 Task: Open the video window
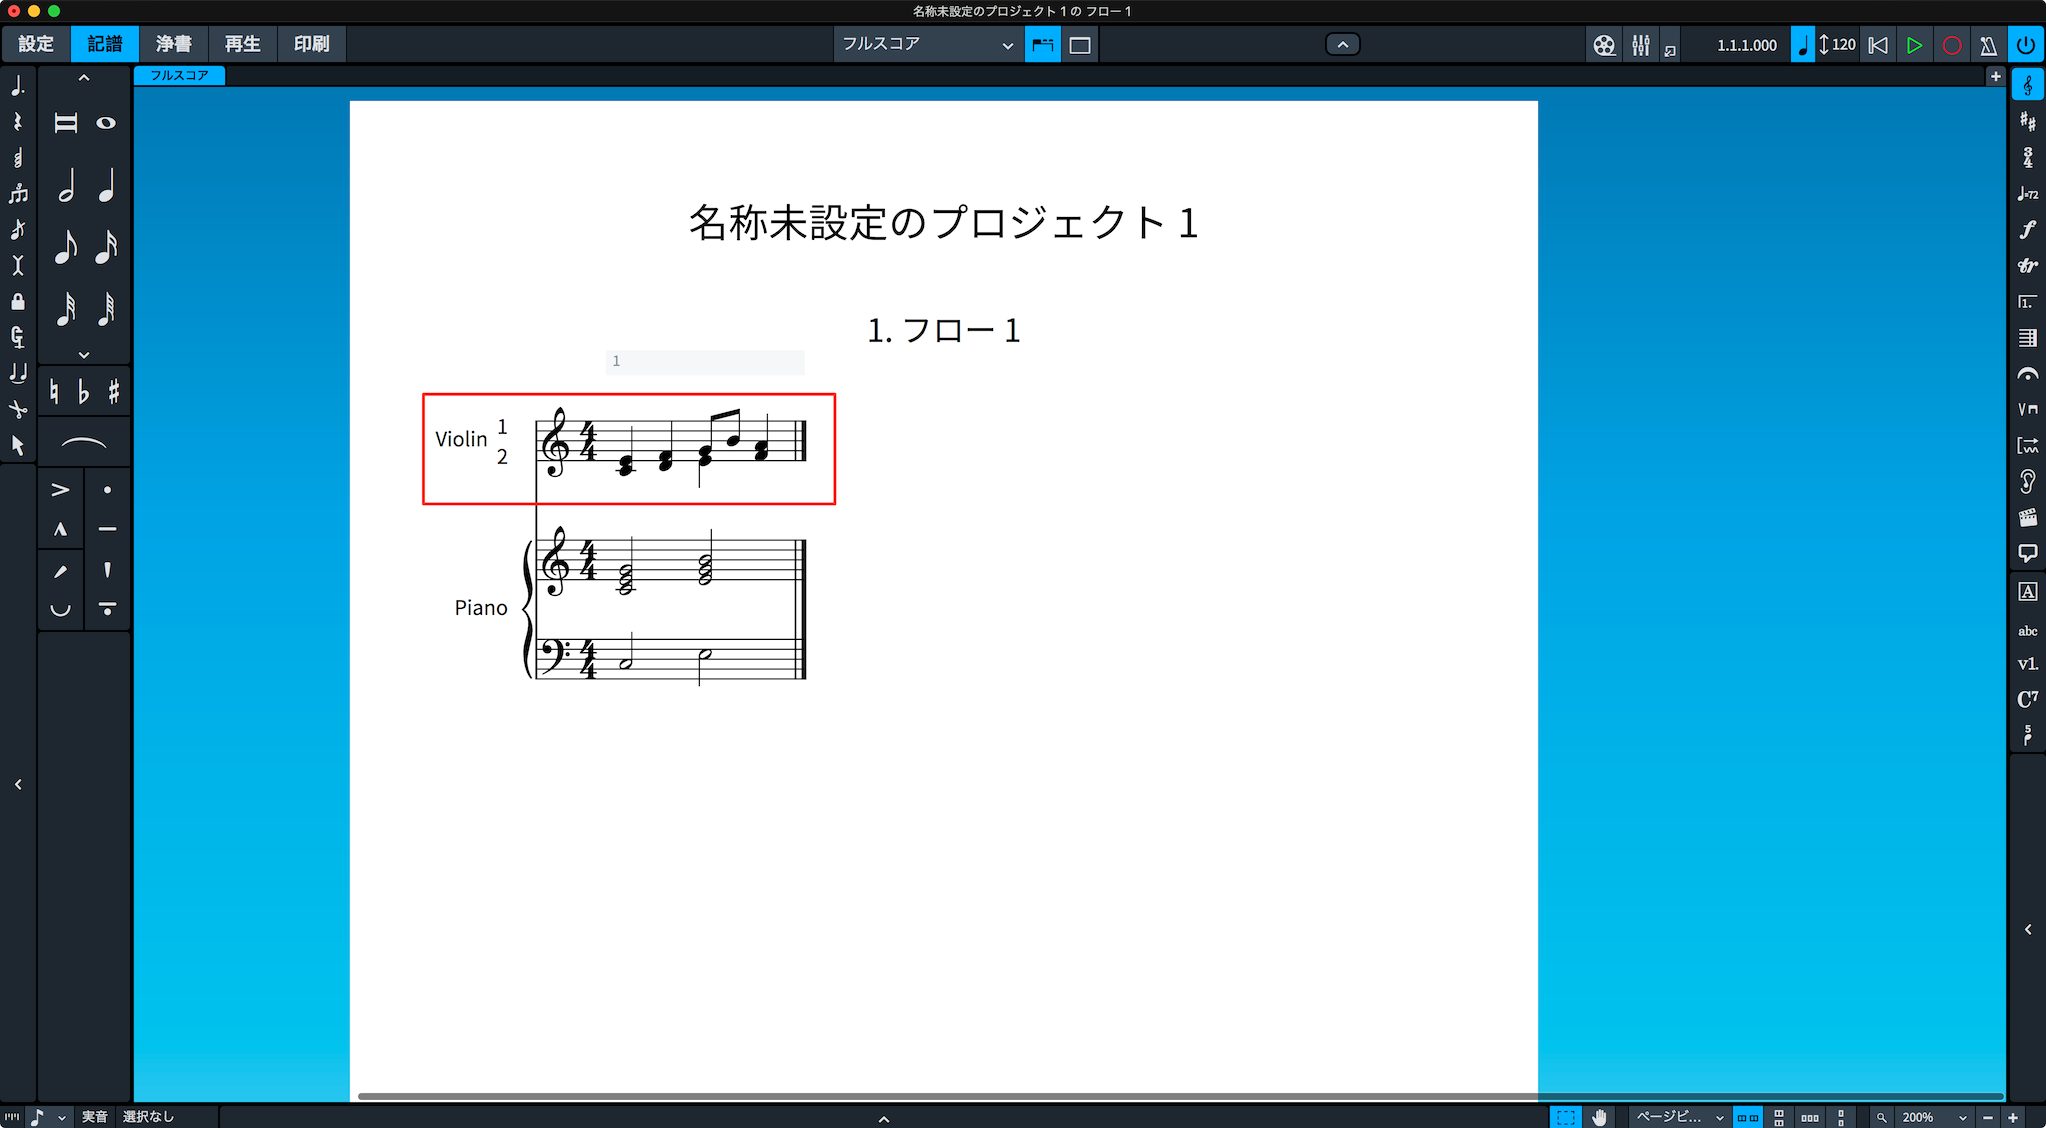click(1604, 45)
